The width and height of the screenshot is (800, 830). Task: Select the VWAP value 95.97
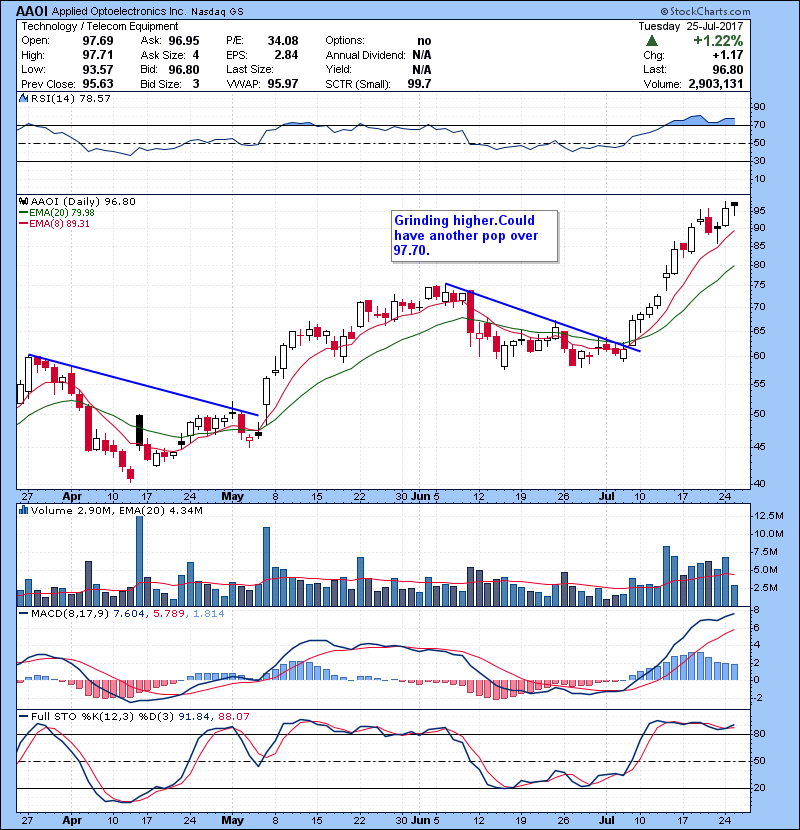click(x=283, y=84)
